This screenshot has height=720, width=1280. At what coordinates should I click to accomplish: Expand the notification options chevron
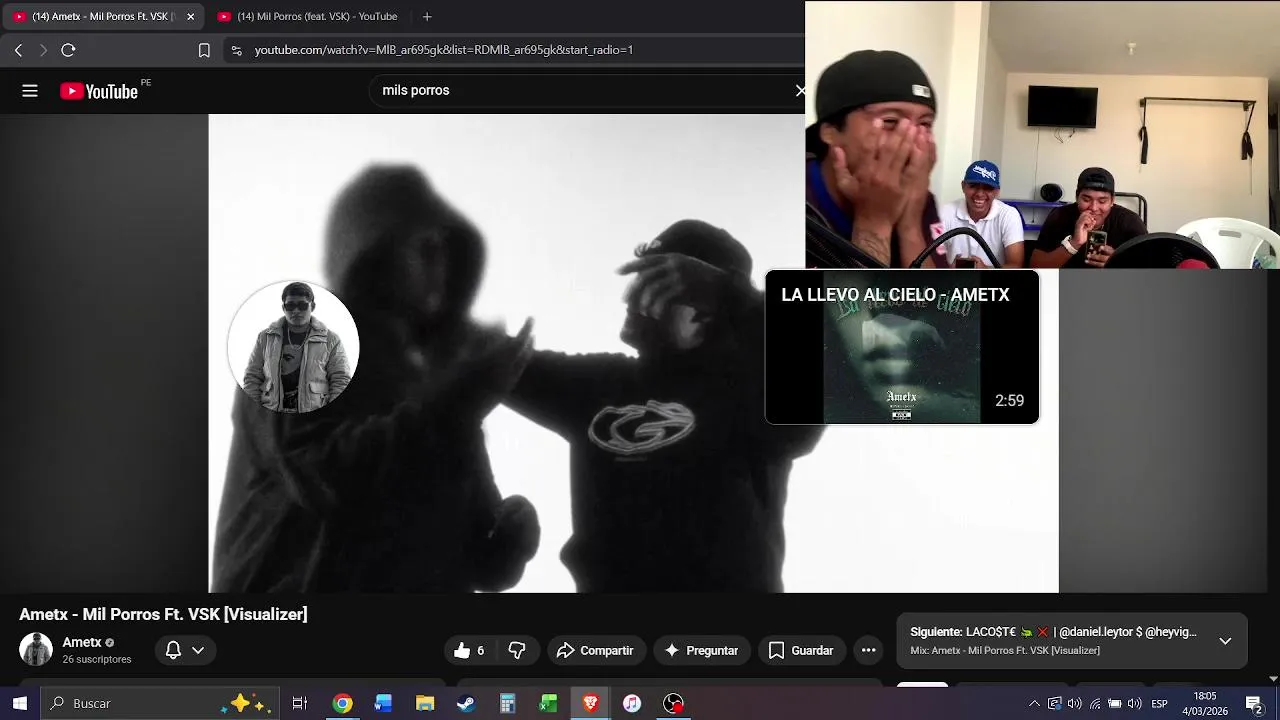(198, 650)
